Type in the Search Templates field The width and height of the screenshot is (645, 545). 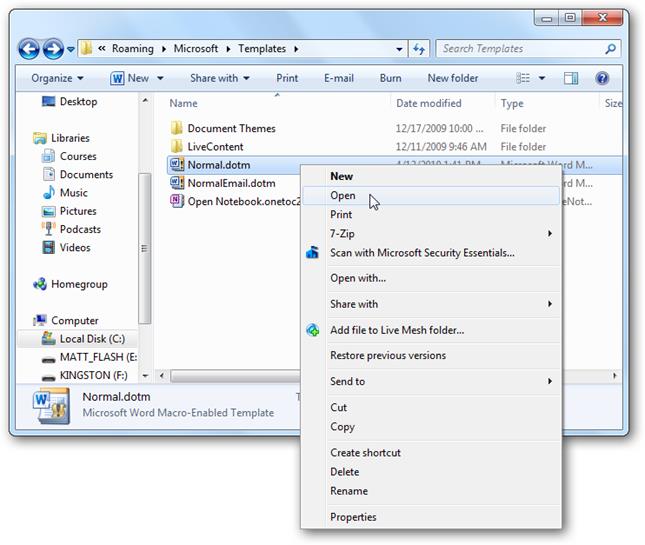518,48
